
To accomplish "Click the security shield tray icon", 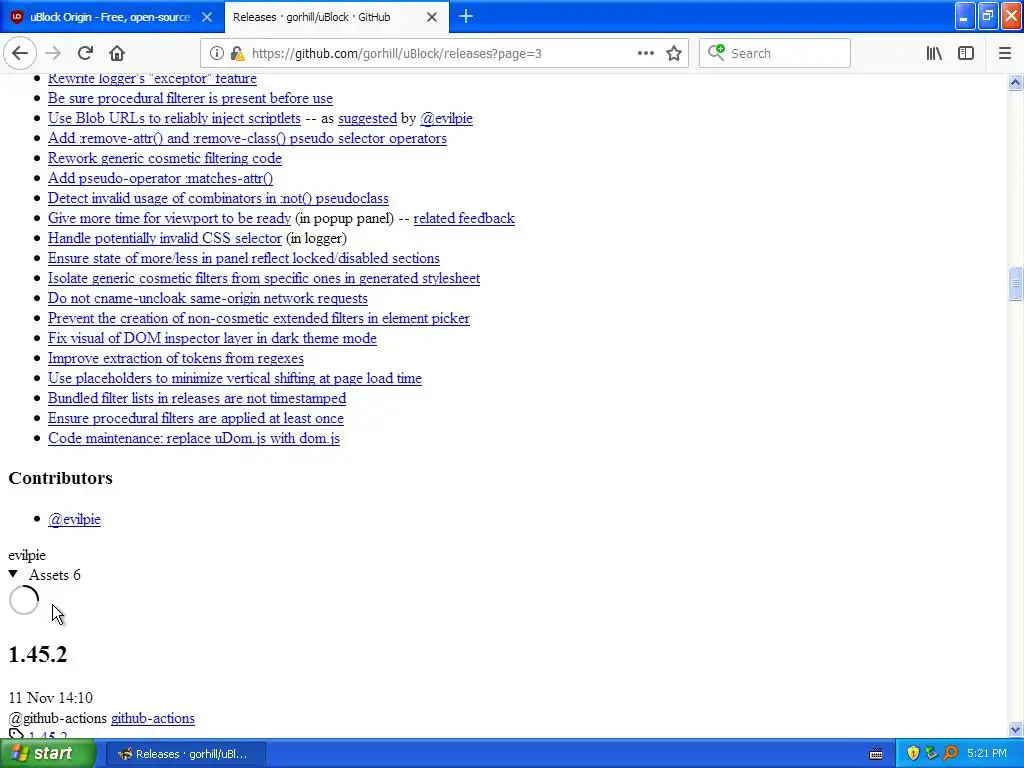I will point(913,754).
